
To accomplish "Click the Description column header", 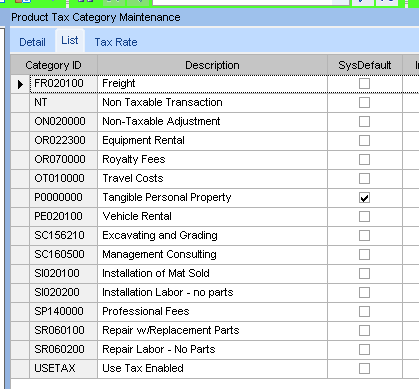I will 212,65.
